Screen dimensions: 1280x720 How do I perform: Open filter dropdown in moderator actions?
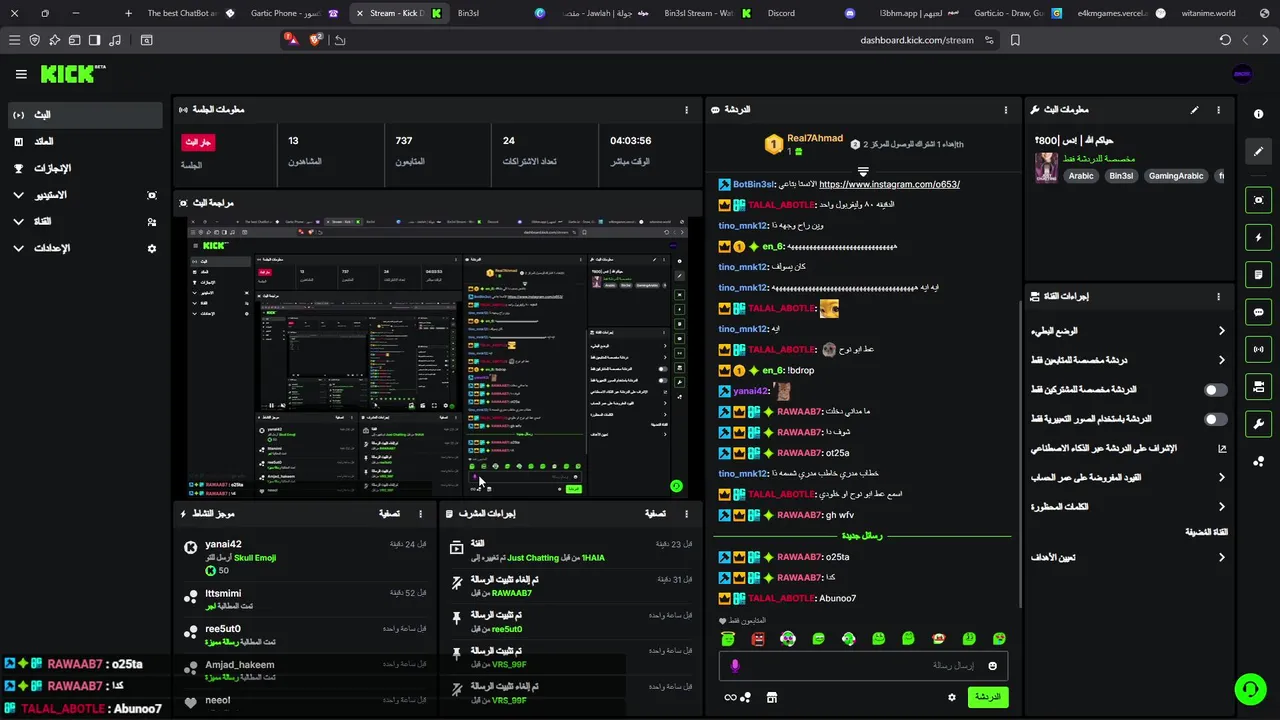[655, 514]
